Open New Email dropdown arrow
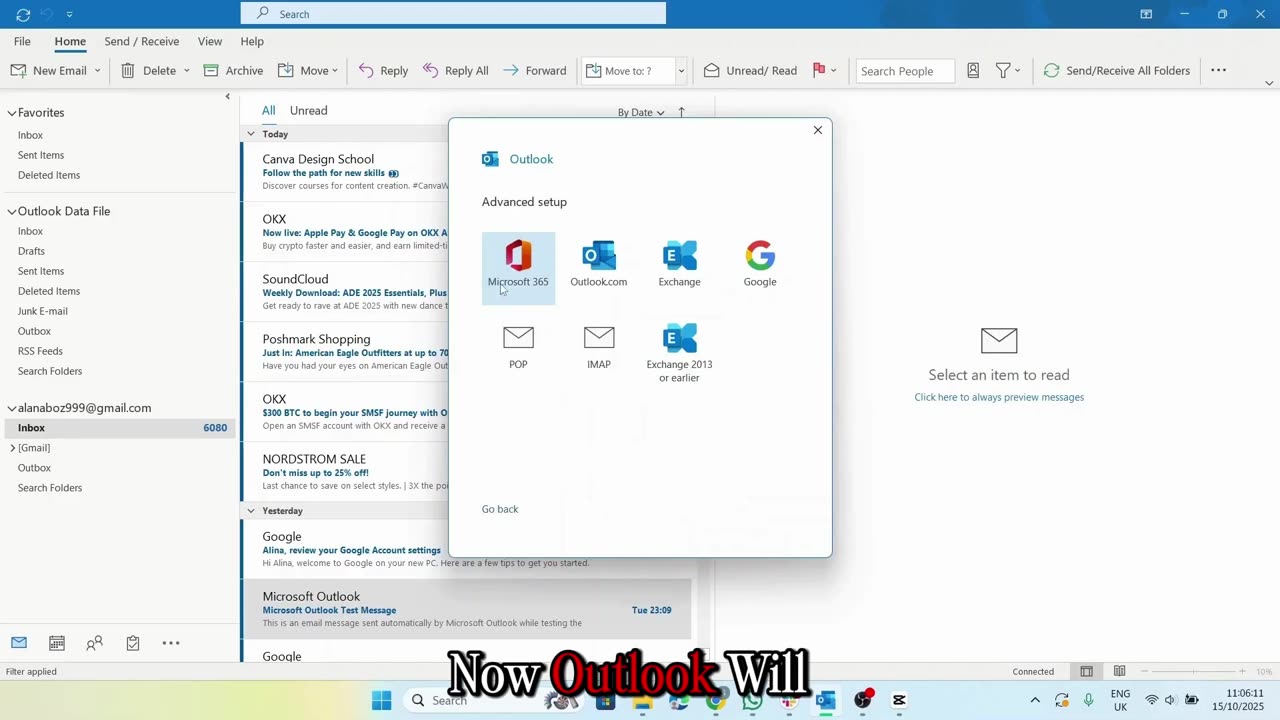The height and width of the screenshot is (720, 1280). coord(97,70)
